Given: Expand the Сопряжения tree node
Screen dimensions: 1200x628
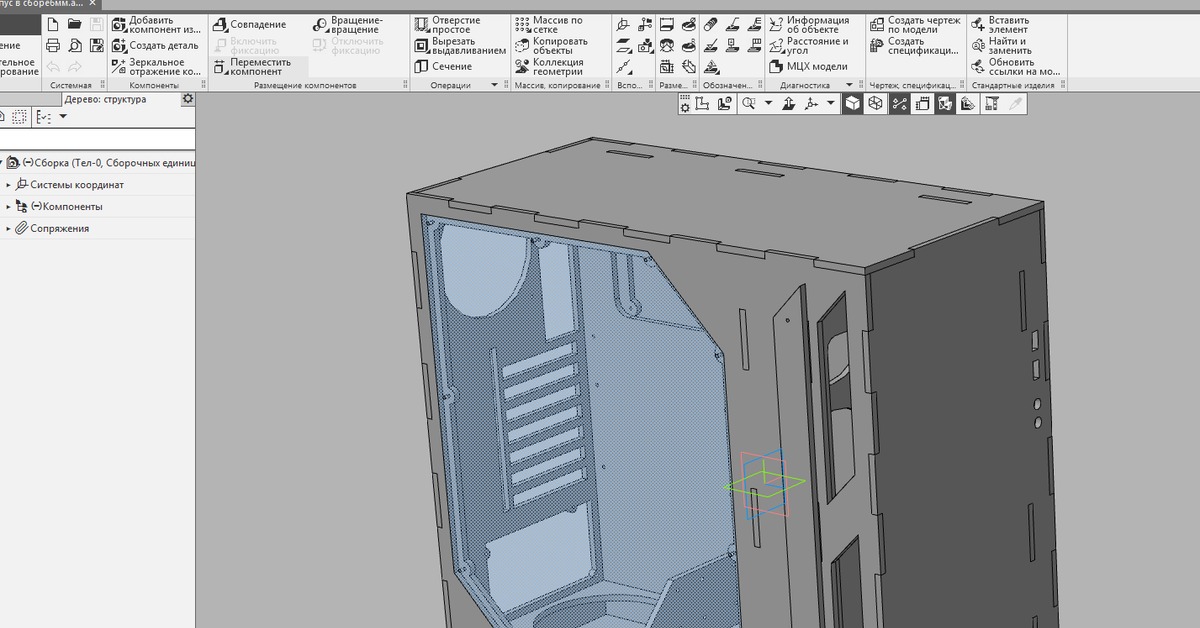Looking at the screenshot, I should pyautogui.click(x=8, y=229).
